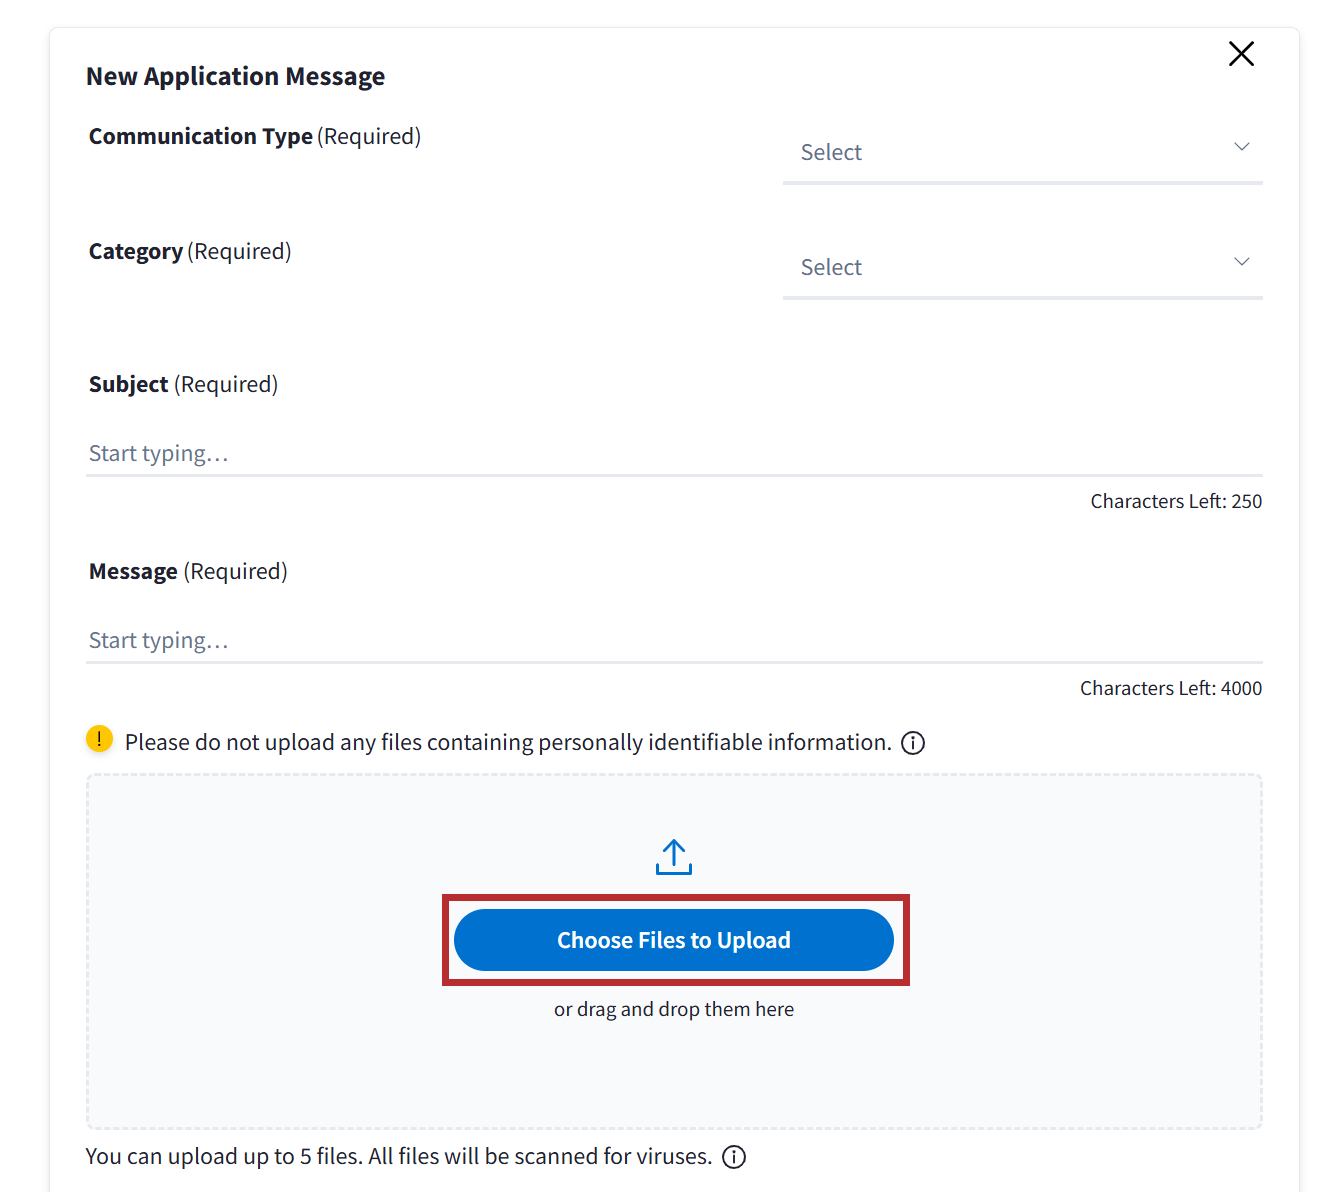
Task: Open info icon beside personally identifiable information notice
Action: coord(913,743)
